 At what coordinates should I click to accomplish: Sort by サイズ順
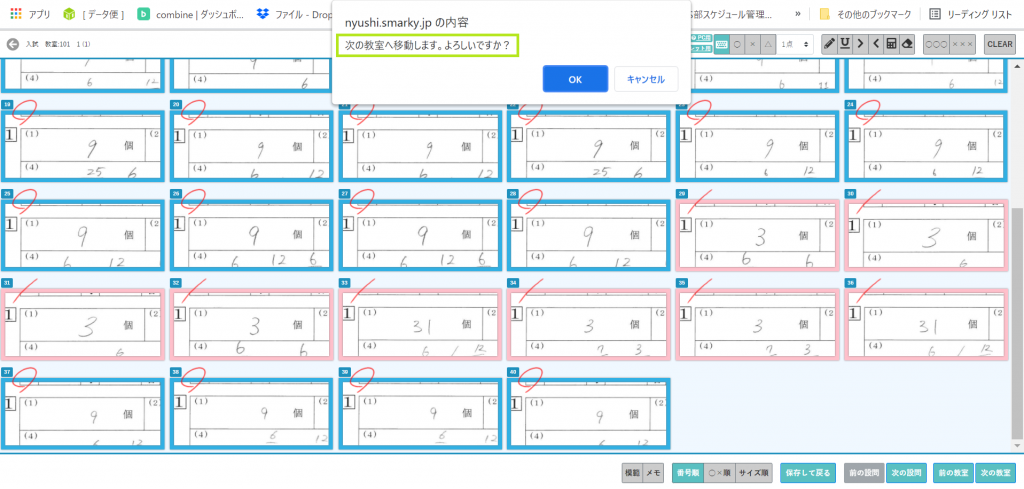click(753, 473)
